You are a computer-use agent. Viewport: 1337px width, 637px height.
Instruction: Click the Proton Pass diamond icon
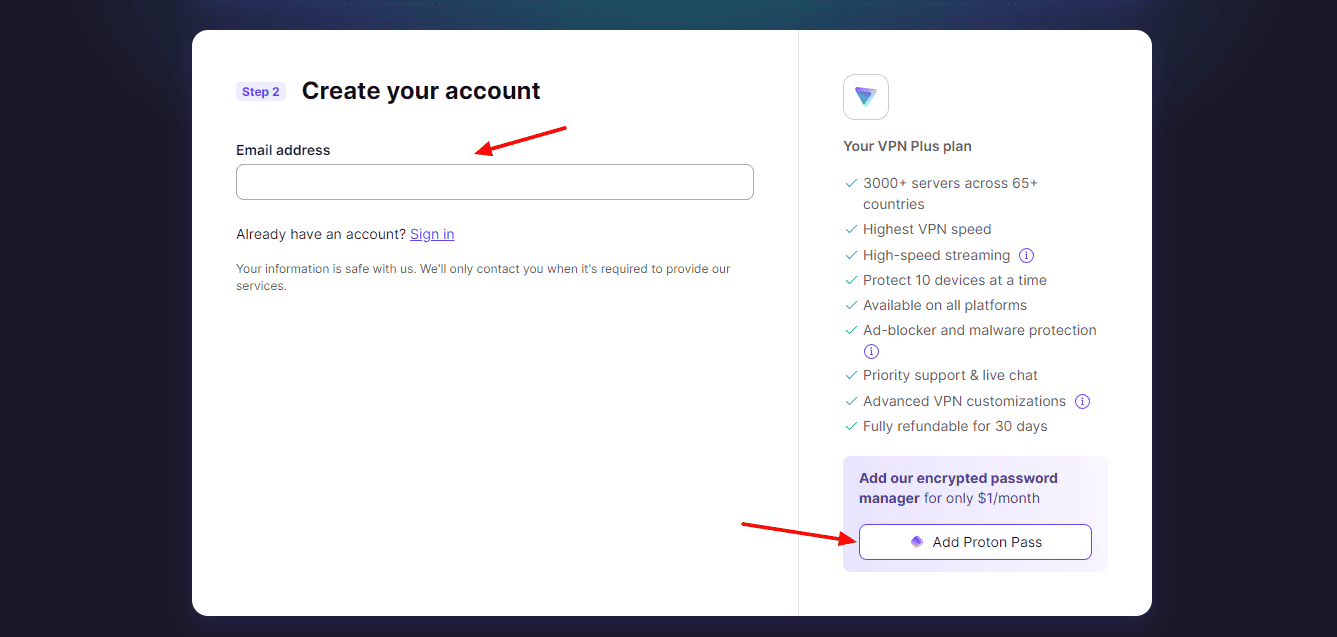tap(917, 542)
